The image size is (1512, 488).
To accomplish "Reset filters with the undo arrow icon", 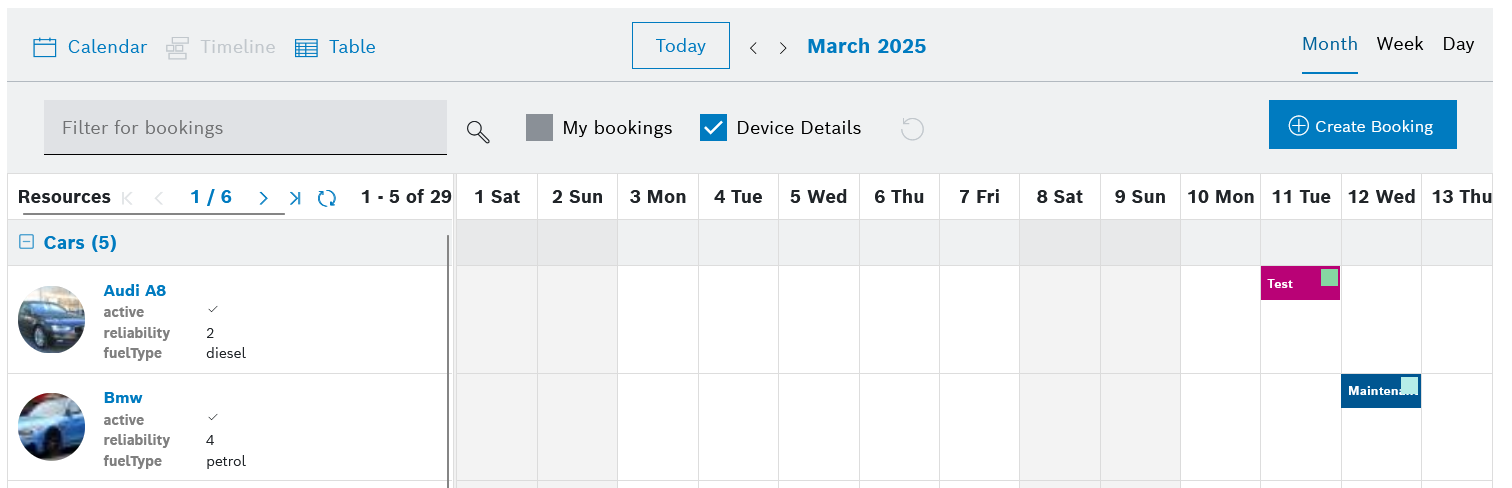I will click(912, 129).
